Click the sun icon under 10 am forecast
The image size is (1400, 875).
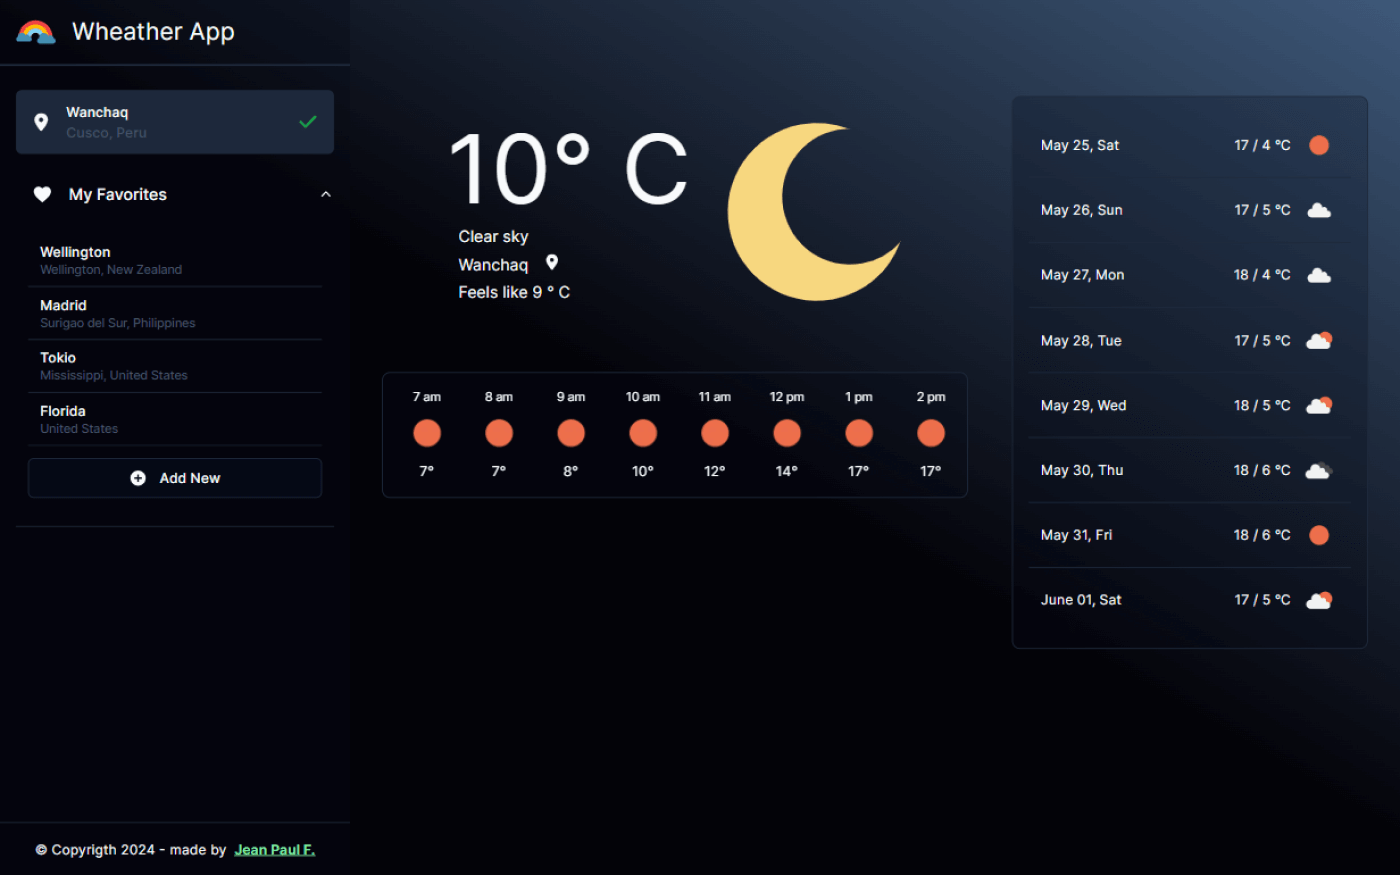pyautogui.click(x=643, y=432)
